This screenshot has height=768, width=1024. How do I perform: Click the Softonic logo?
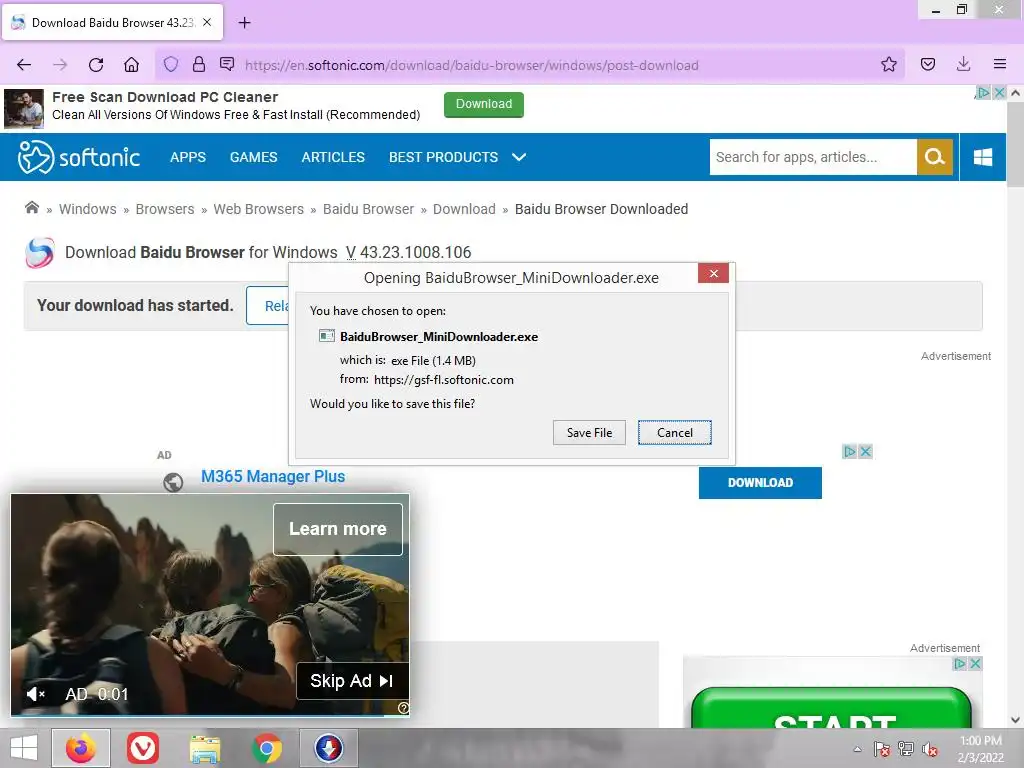78,157
